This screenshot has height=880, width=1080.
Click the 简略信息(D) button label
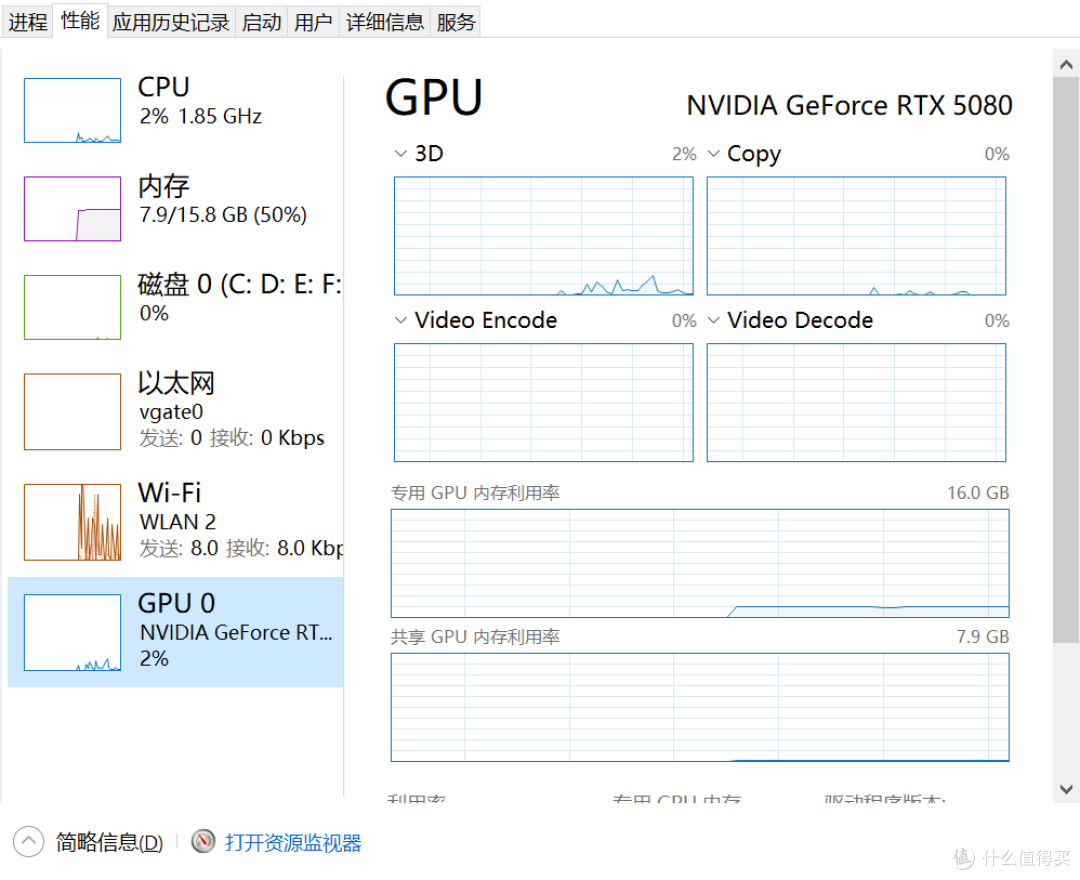click(x=110, y=842)
